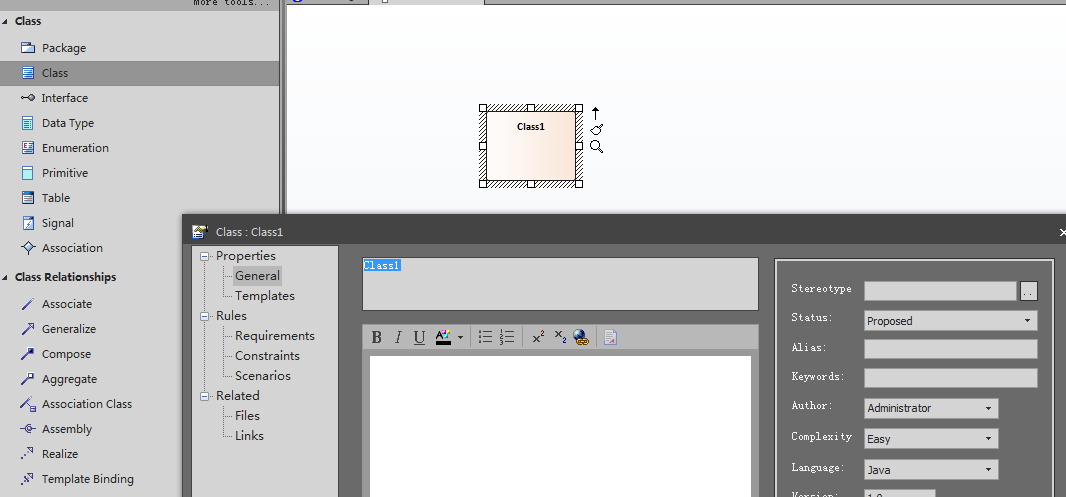This screenshot has height=497, width=1066.
Task: Click the paint brush icon beside Class1
Action: coord(596,129)
